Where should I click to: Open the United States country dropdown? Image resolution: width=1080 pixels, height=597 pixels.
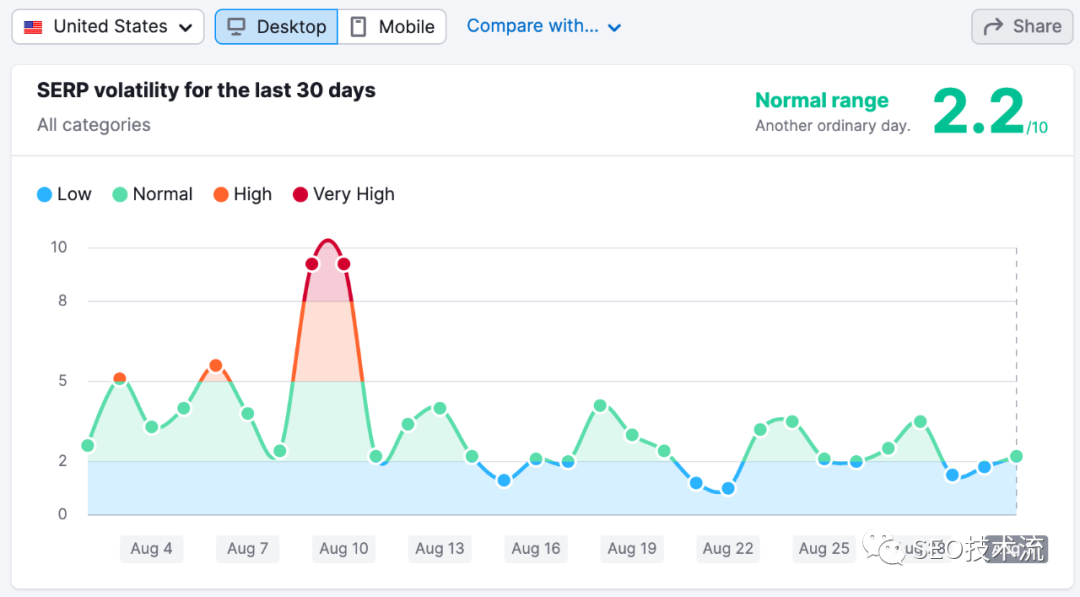108,27
